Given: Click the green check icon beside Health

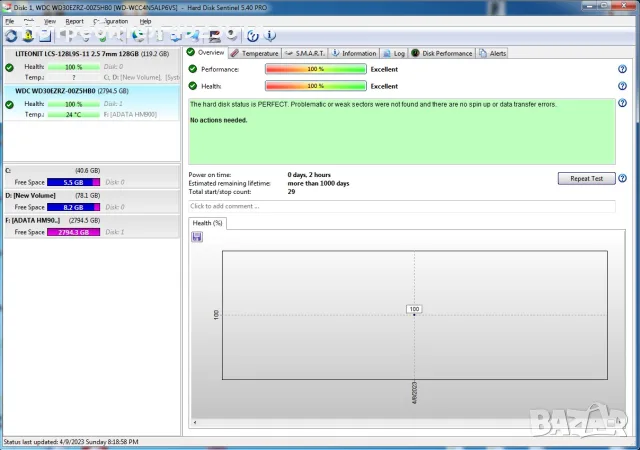Looking at the screenshot, I should tap(193, 86).
